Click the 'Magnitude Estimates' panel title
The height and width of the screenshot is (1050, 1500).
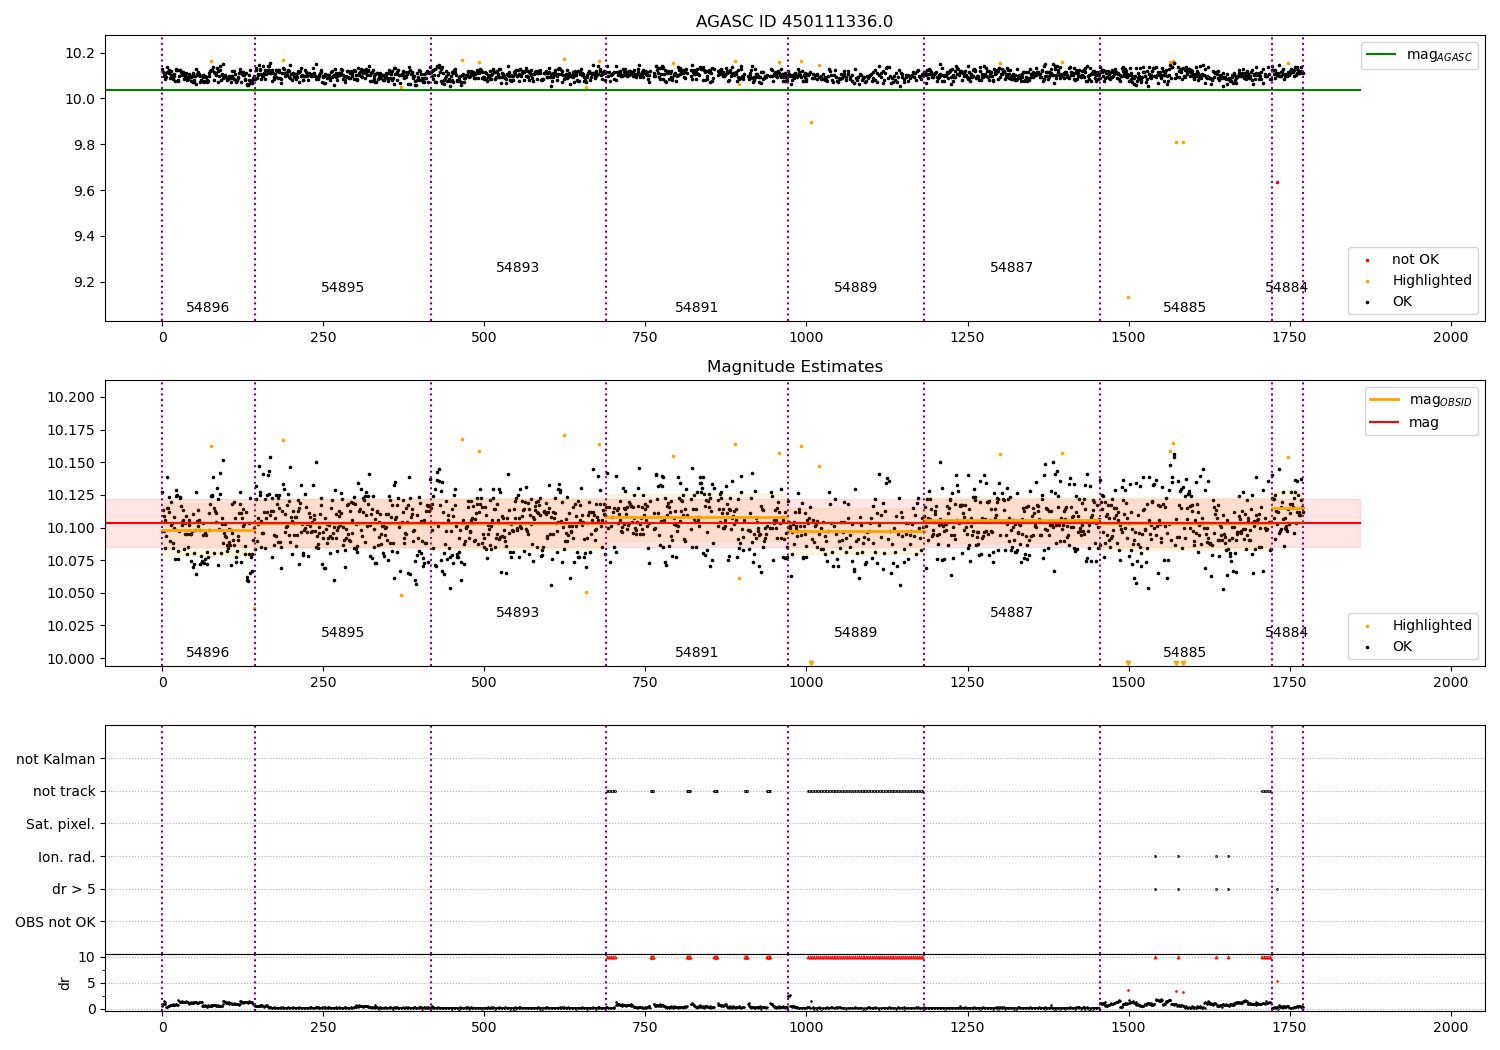[x=794, y=367]
